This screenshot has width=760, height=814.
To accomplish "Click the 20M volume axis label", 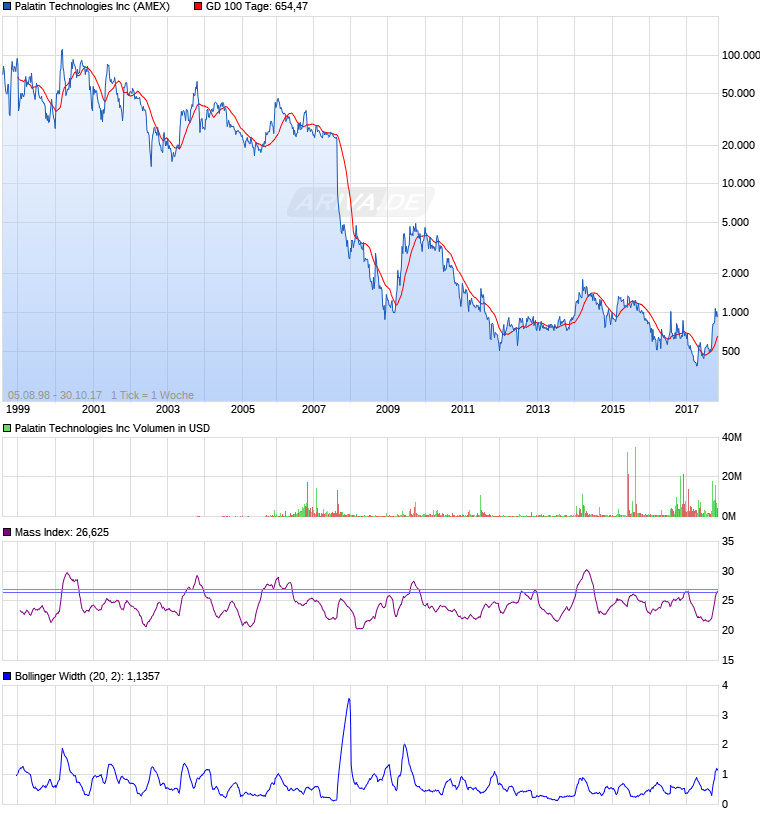I will tap(731, 477).
